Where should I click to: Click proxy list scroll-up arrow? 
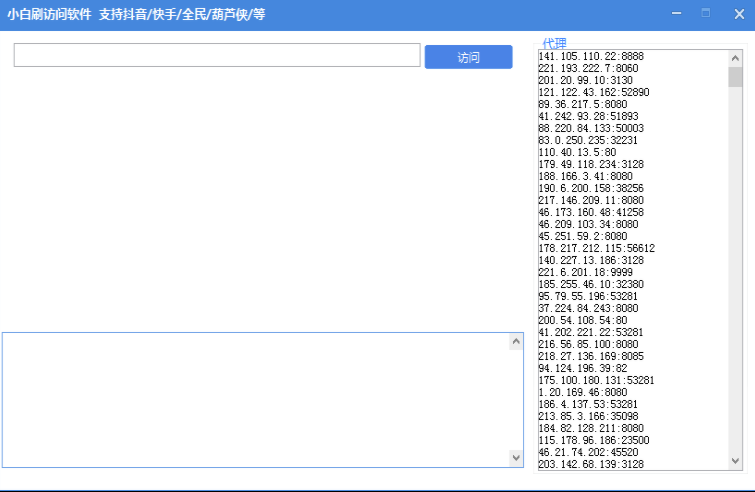[735, 58]
